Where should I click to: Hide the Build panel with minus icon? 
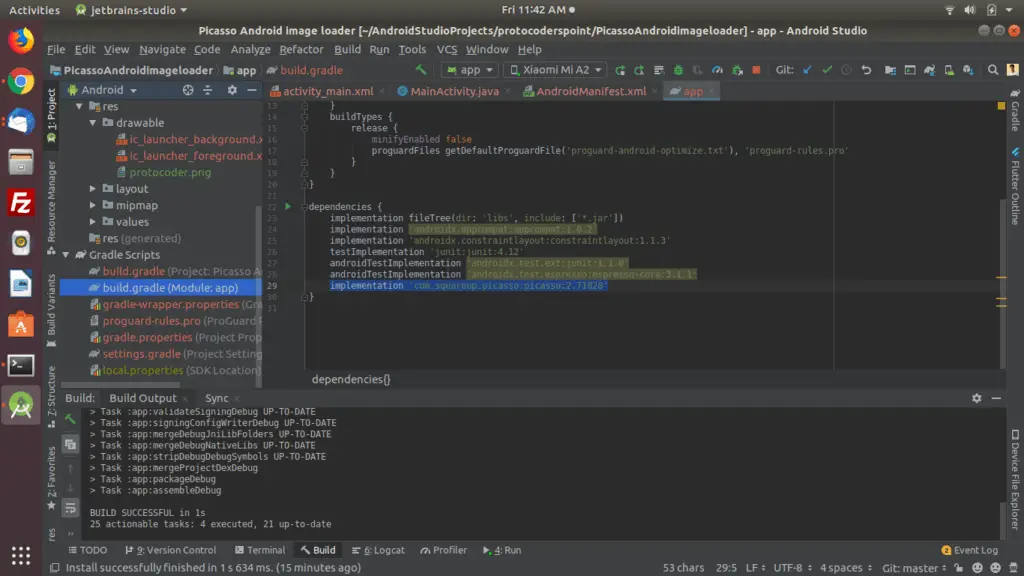pyautogui.click(x=996, y=398)
